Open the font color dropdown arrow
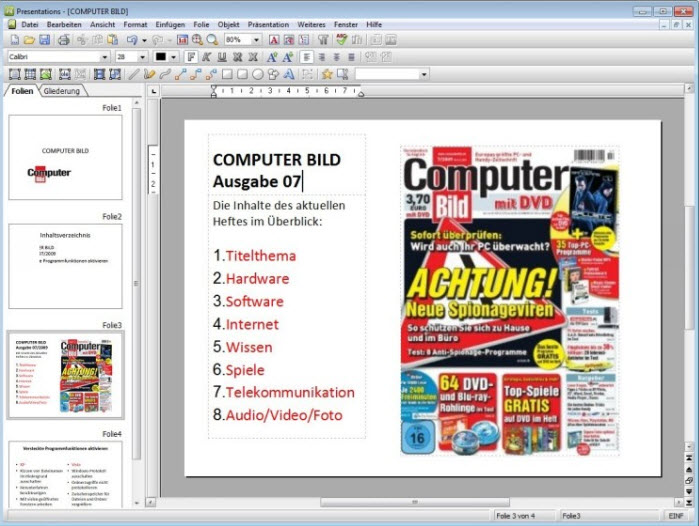 pyautogui.click(x=173, y=57)
